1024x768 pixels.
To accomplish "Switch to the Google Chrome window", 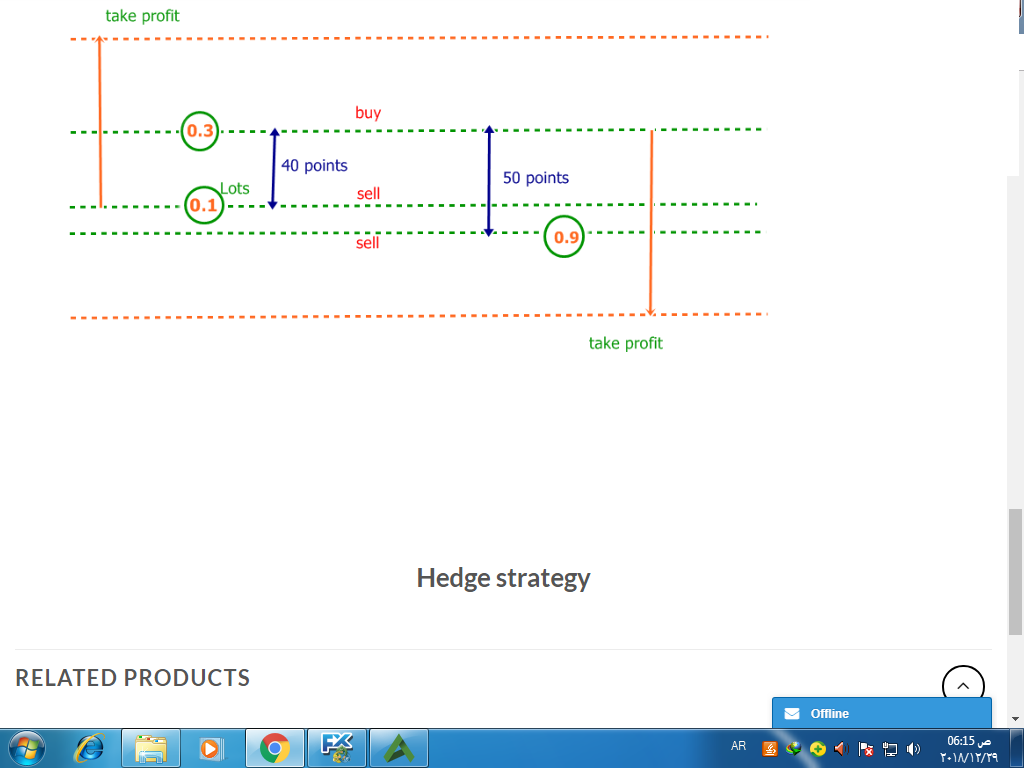I will pos(275,747).
